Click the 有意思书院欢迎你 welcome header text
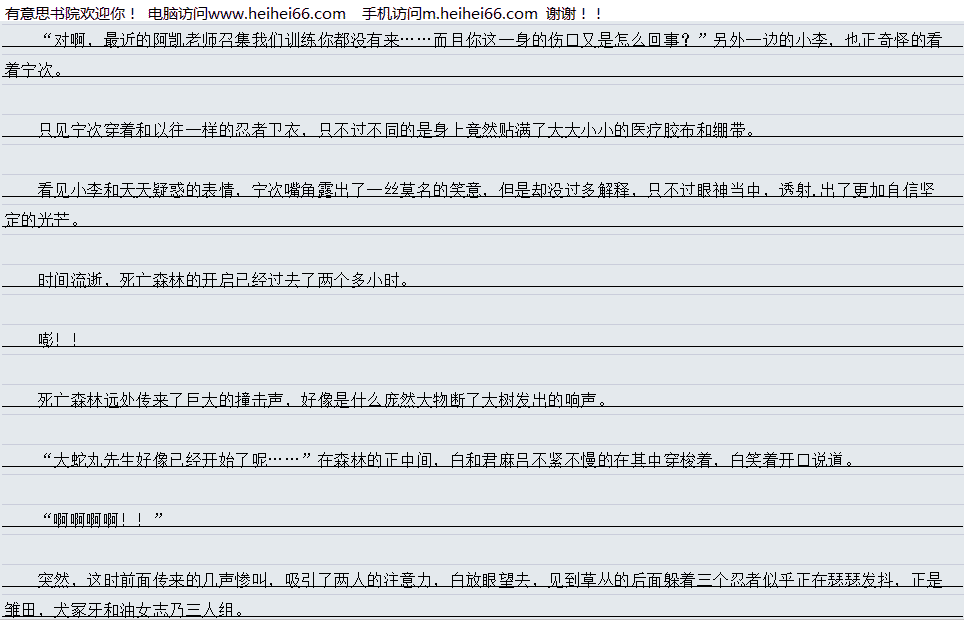This screenshot has width=964, height=621. (x=72, y=13)
